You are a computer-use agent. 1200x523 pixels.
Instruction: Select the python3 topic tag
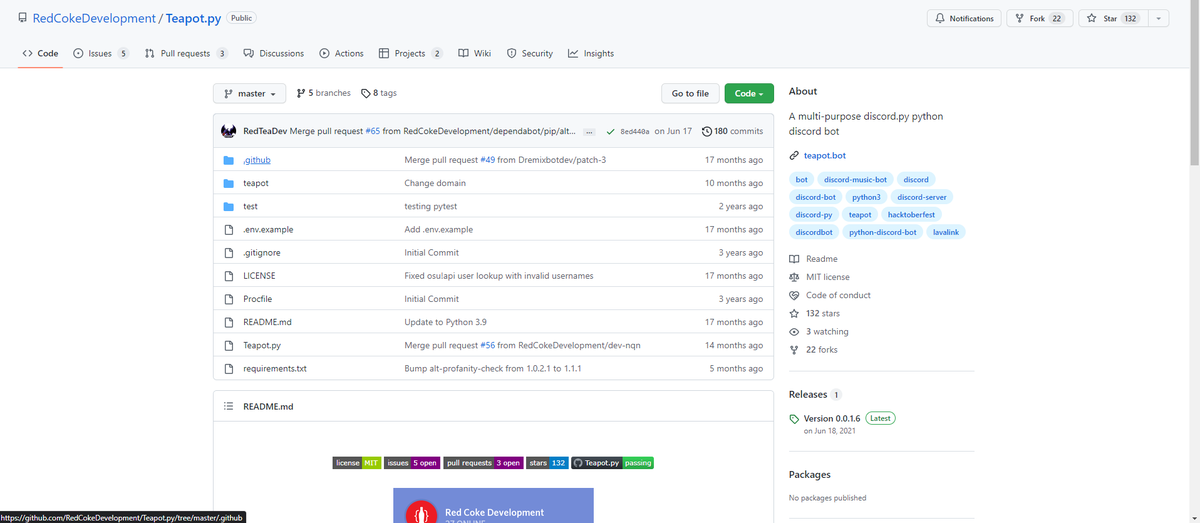coord(866,197)
